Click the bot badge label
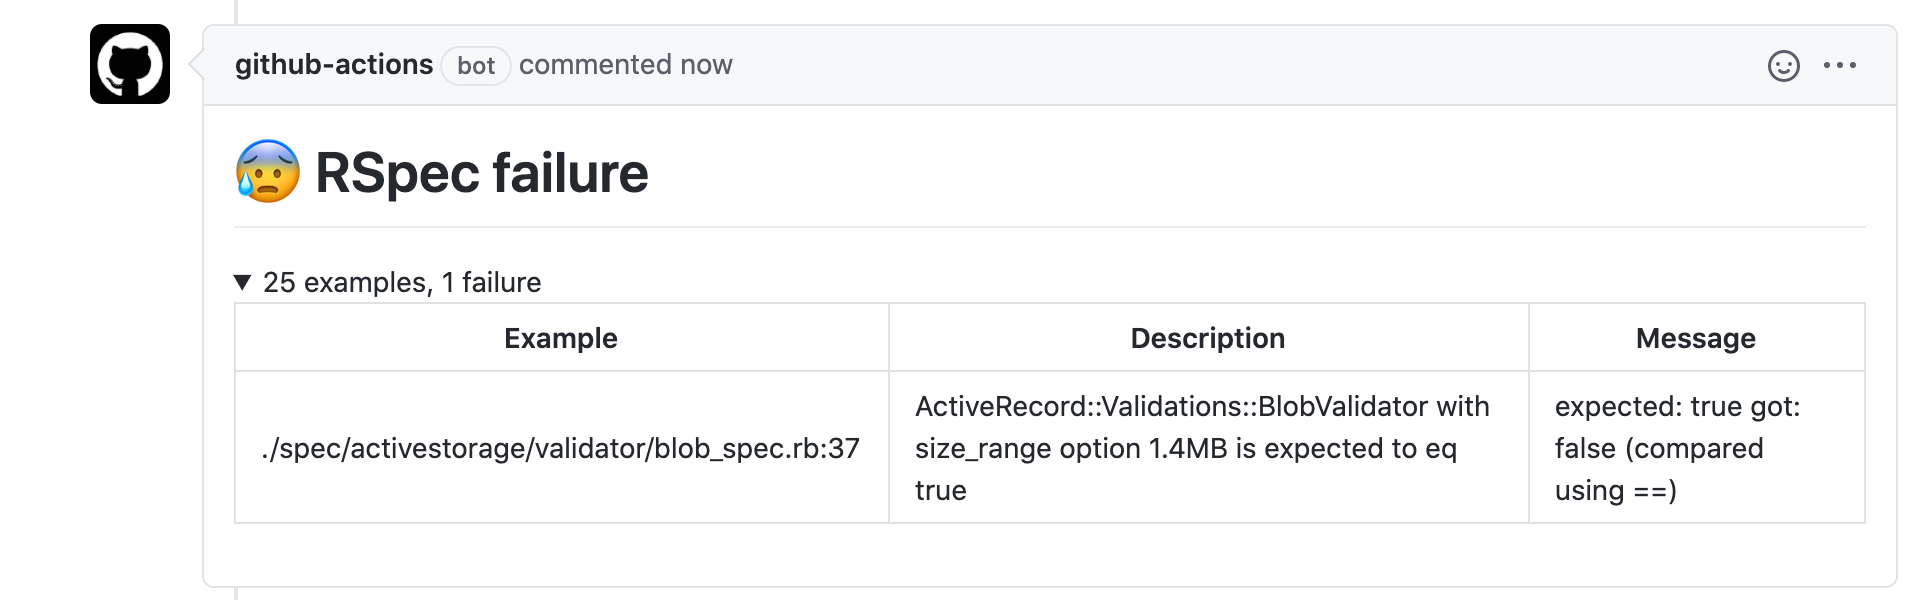Screen dimensions: 1930x600 click(475, 66)
